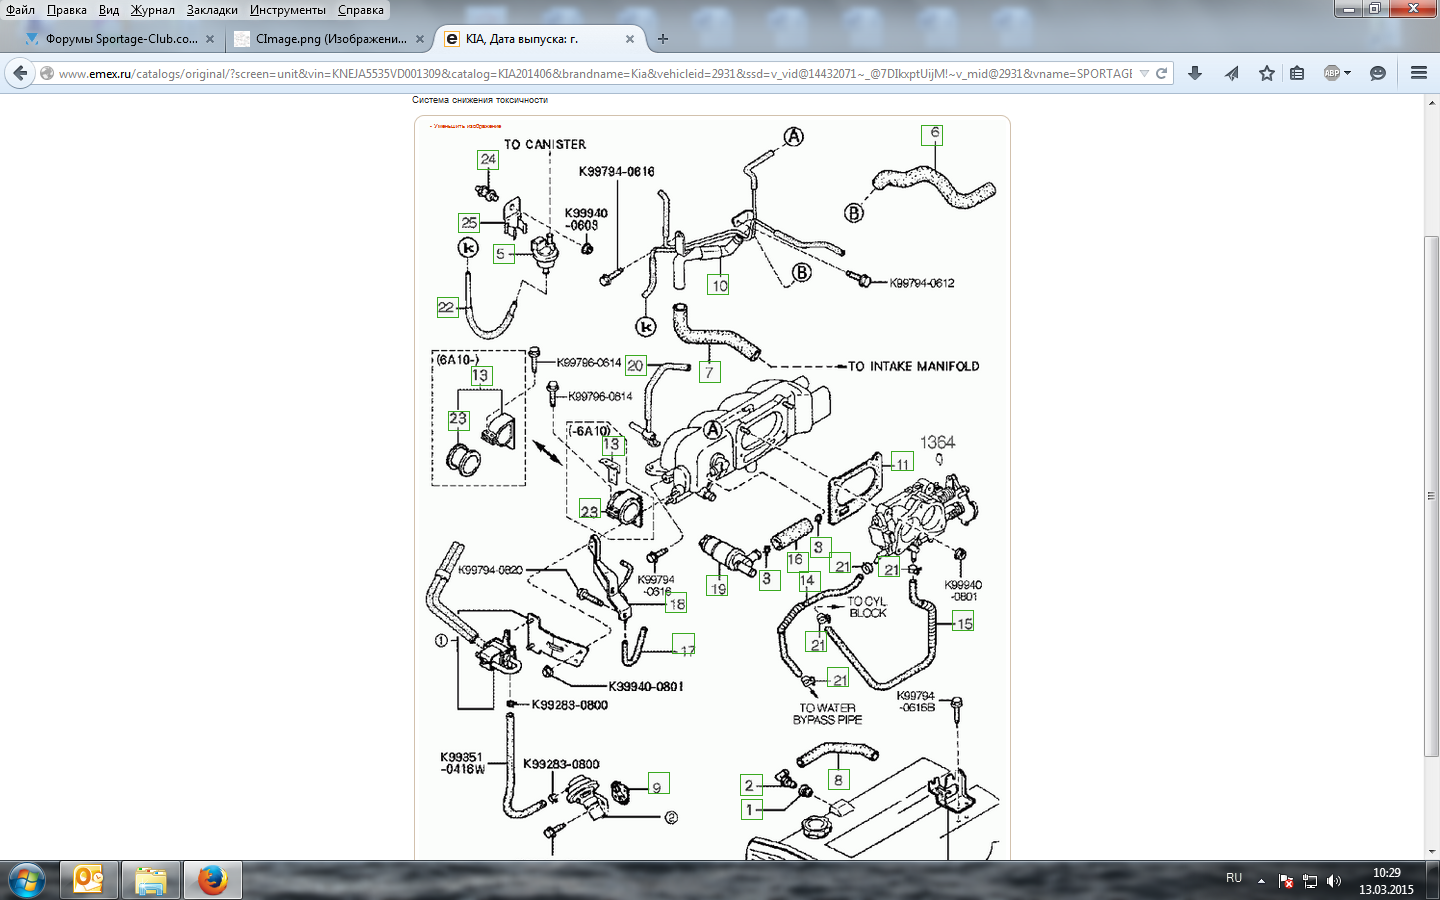Click the paper plane send icon
Image resolution: width=1440 pixels, height=900 pixels.
1231,73
